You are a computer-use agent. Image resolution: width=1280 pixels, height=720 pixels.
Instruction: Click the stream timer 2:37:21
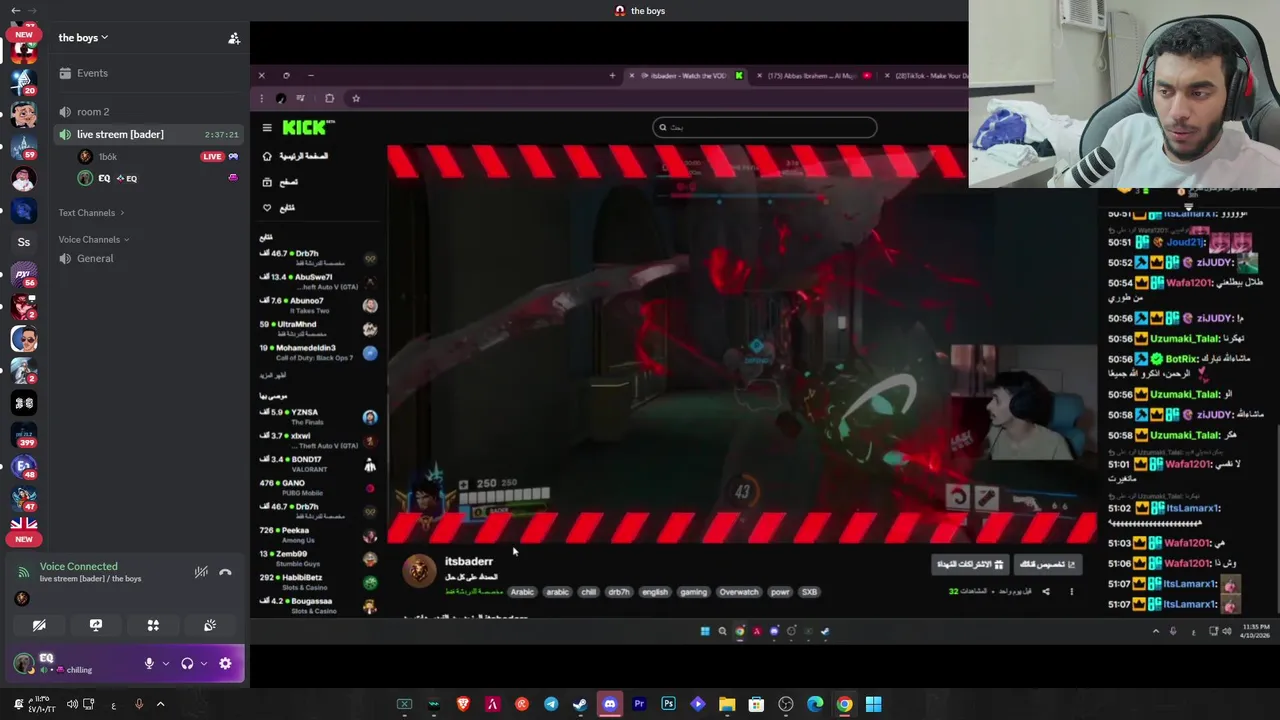click(221, 135)
